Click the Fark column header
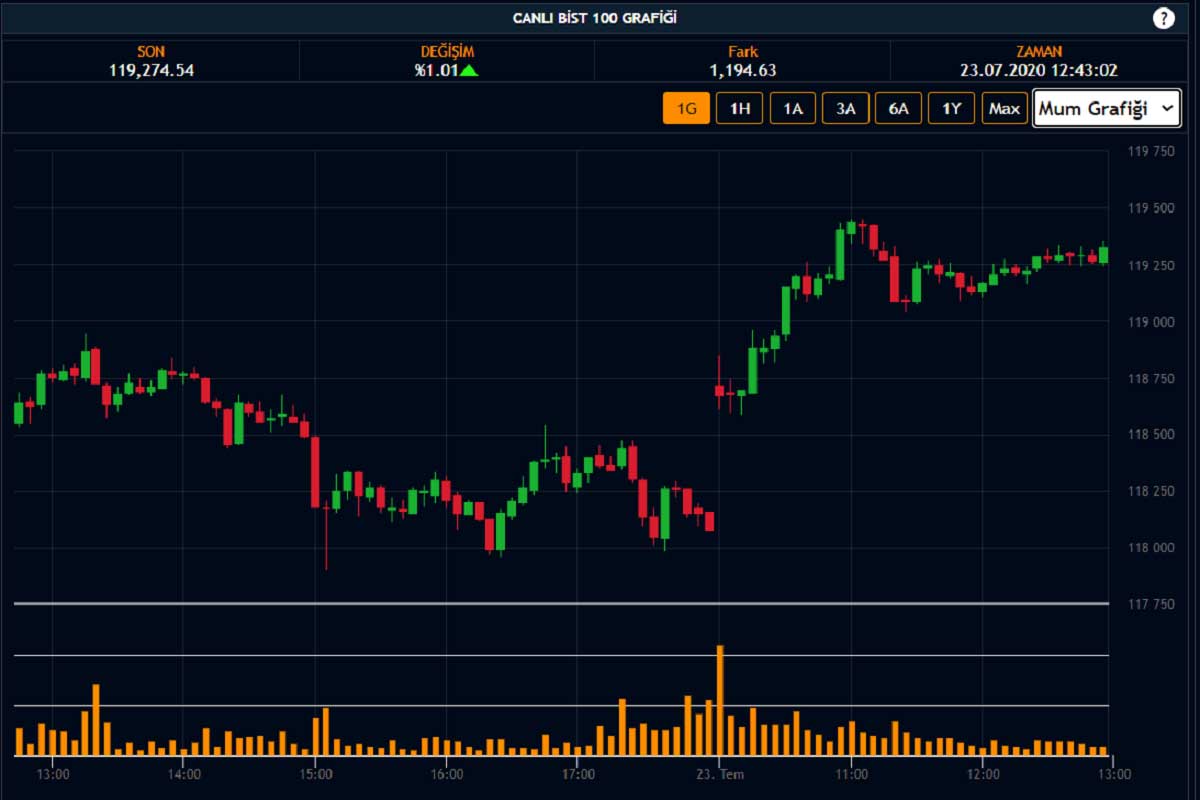The image size is (1200, 800). point(743,51)
